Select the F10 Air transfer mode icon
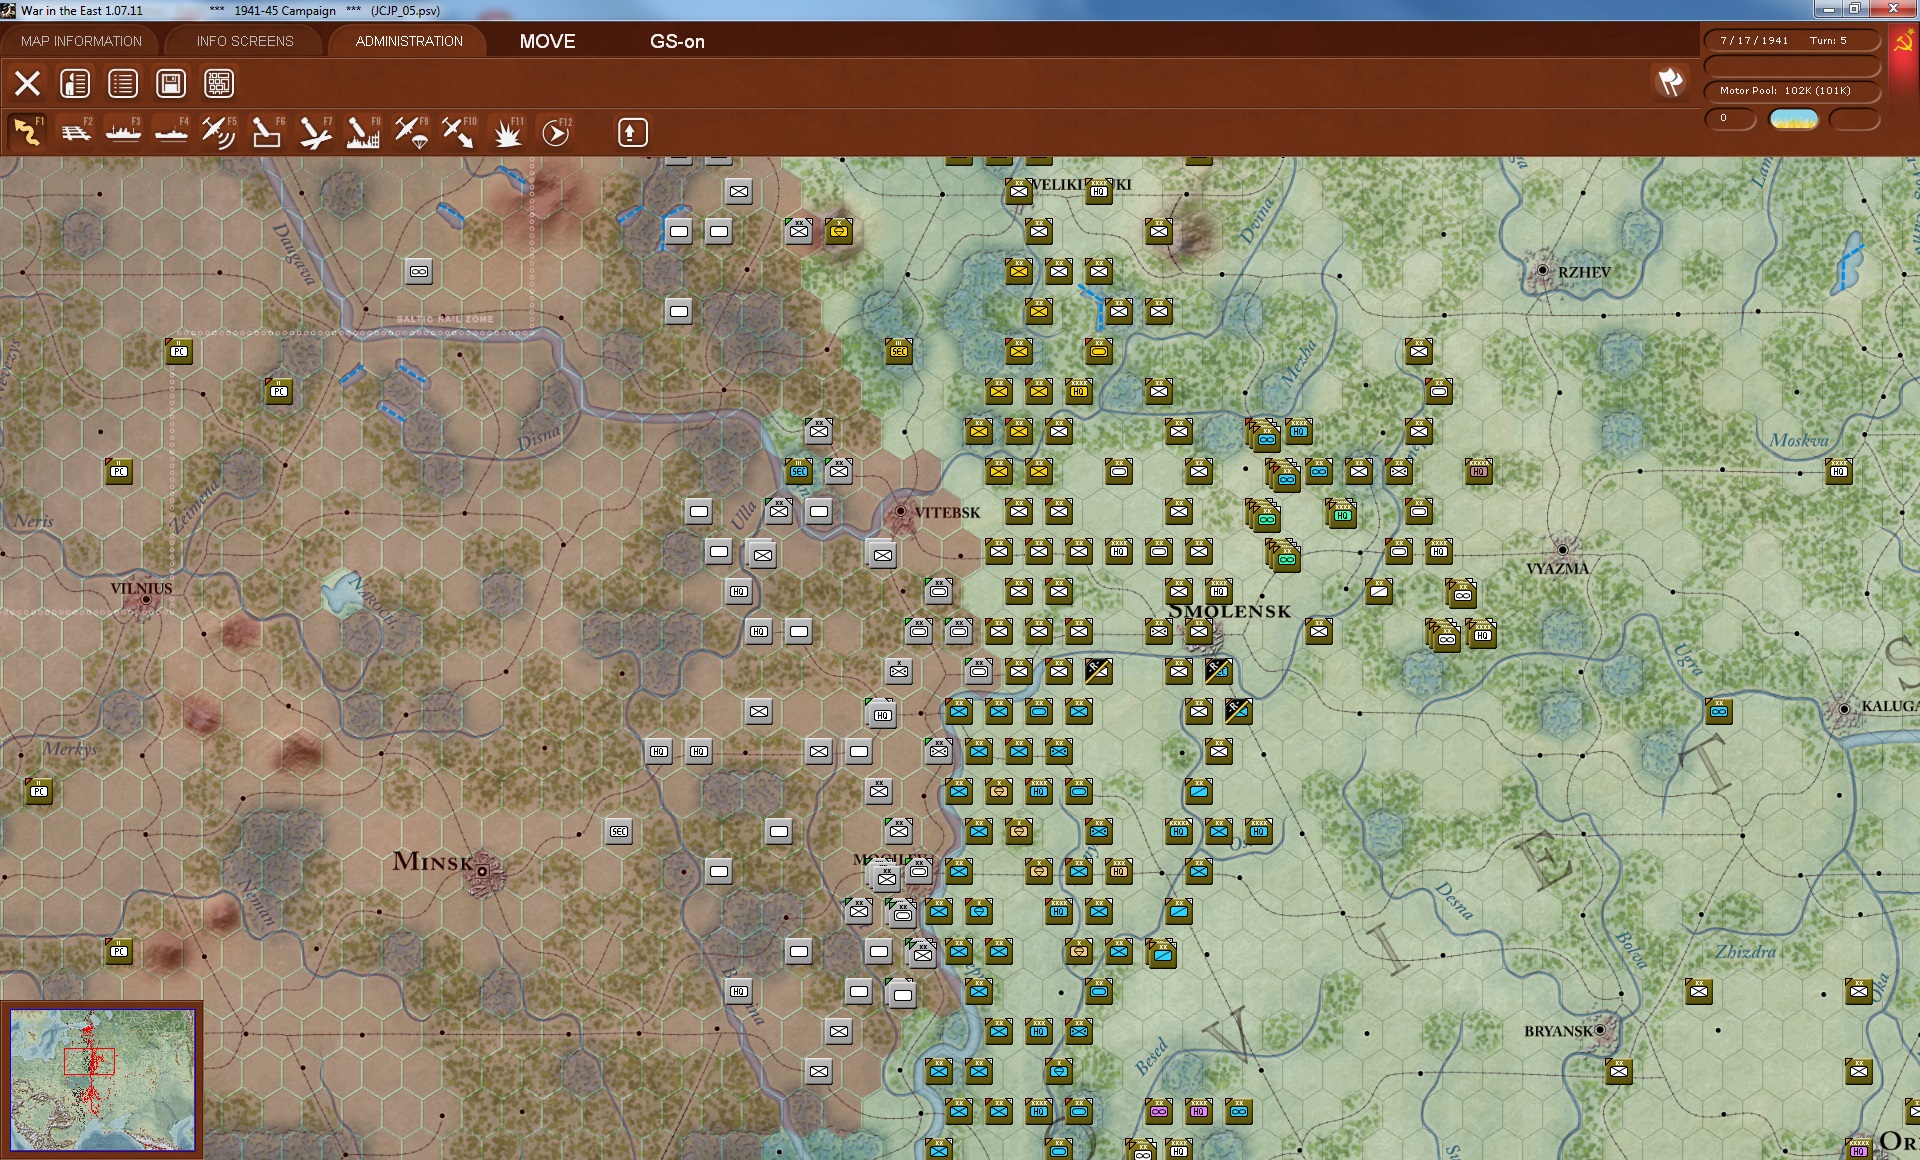Screen dimensions: 1920x1160 tap(459, 132)
